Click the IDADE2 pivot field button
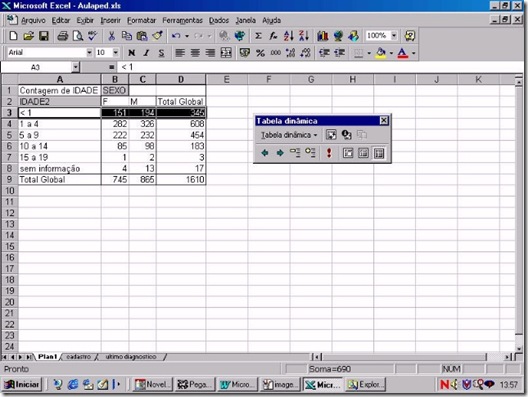528x397 pixels. [59, 101]
